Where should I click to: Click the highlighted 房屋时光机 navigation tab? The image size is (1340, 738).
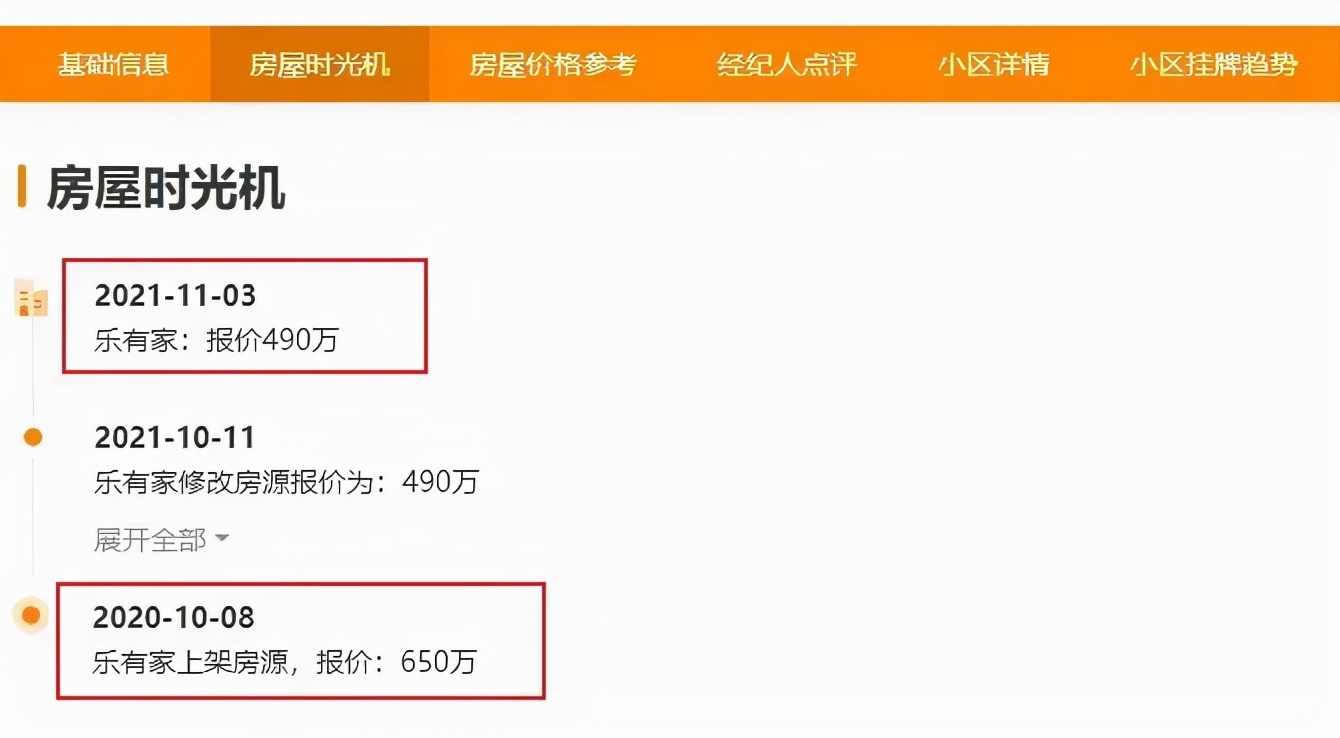tap(318, 62)
